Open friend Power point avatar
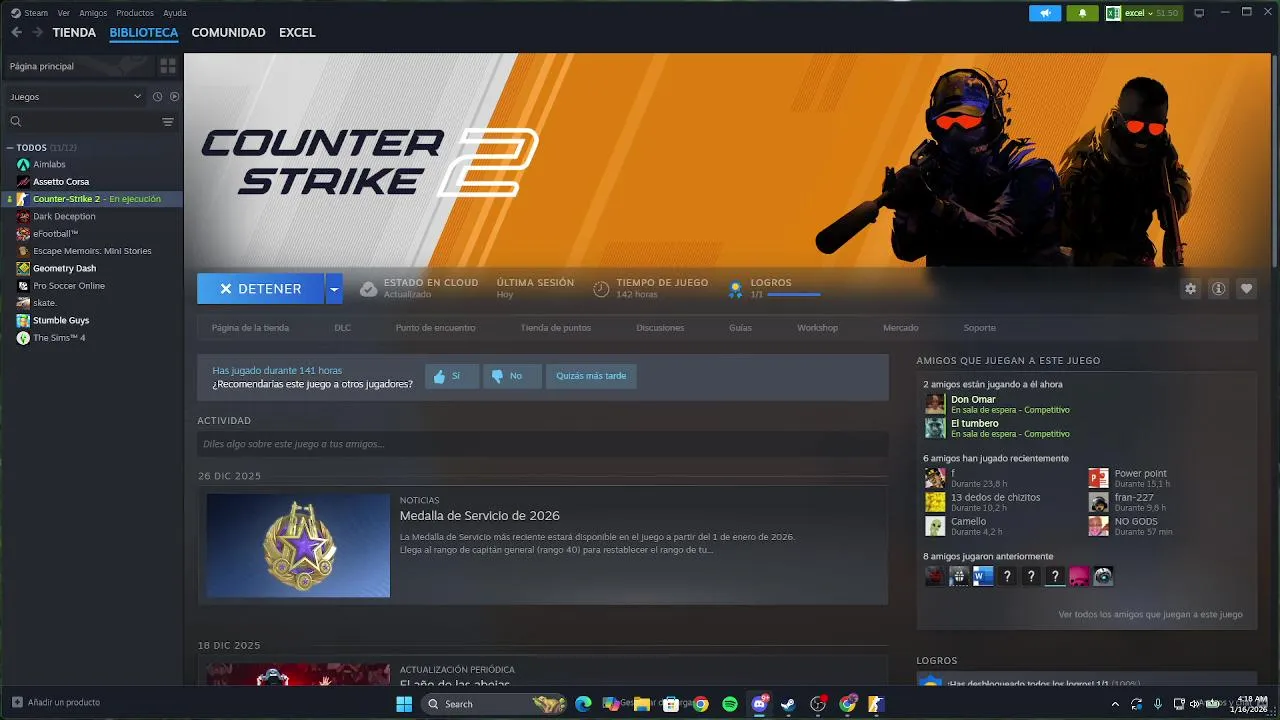Screen dimensions: 1280x720 (1098, 478)
